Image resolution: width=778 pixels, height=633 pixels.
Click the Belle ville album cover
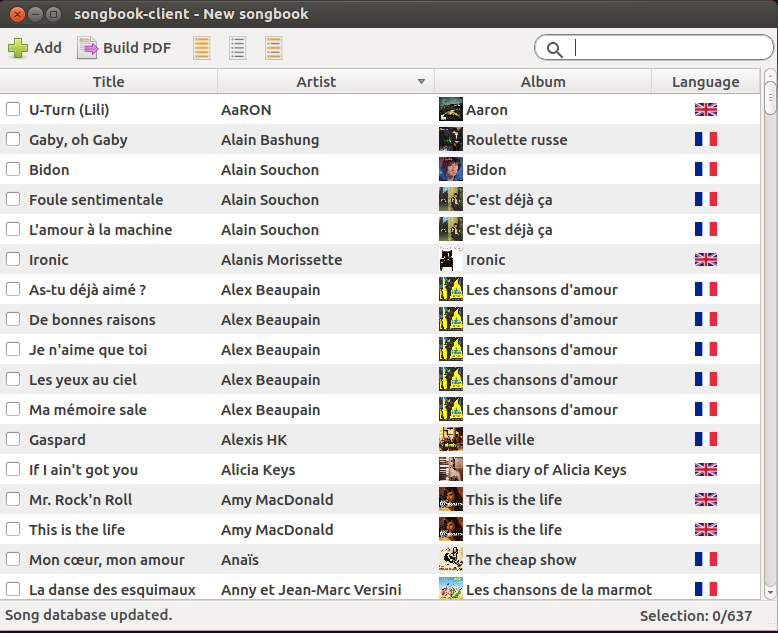451,440
